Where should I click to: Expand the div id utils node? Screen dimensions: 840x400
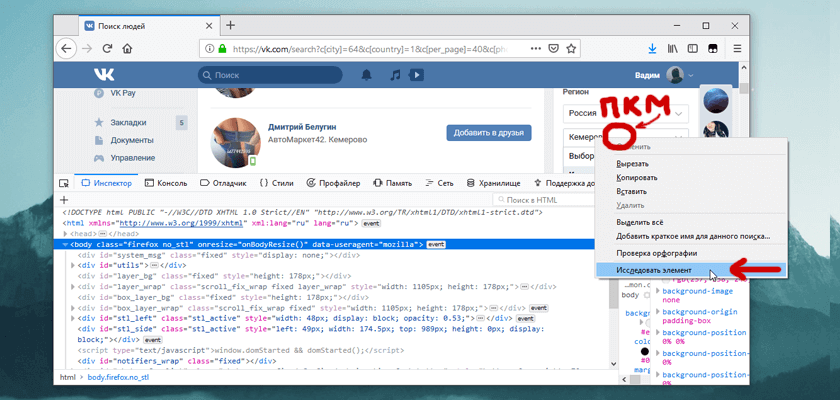click(73, 265)
